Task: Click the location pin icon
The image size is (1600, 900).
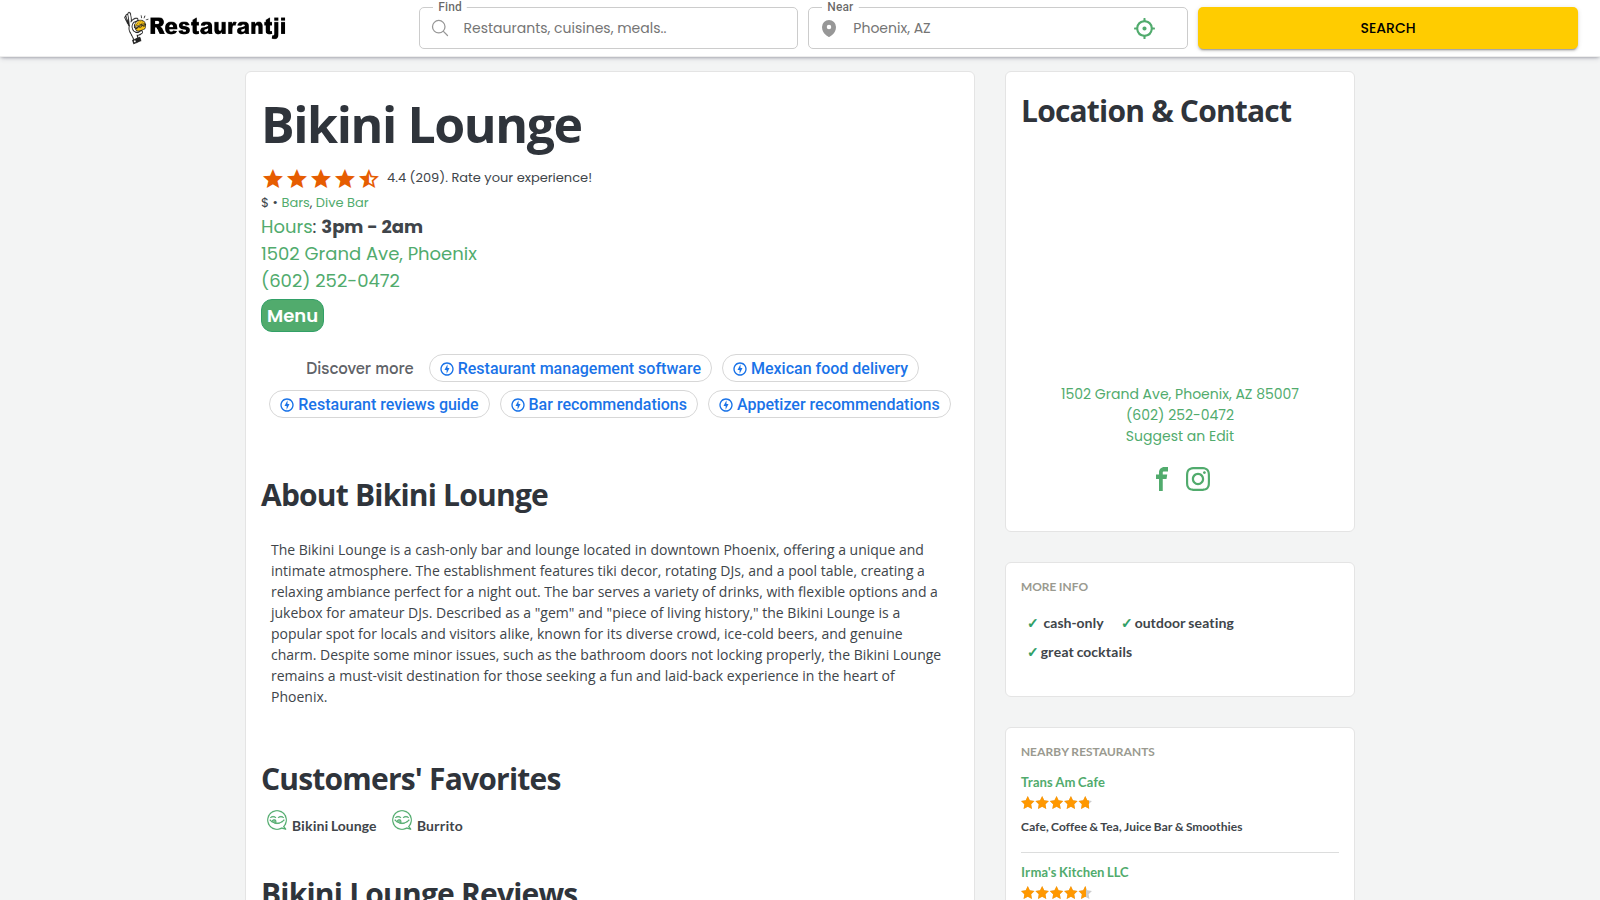Action: click(x=829, y=28)
